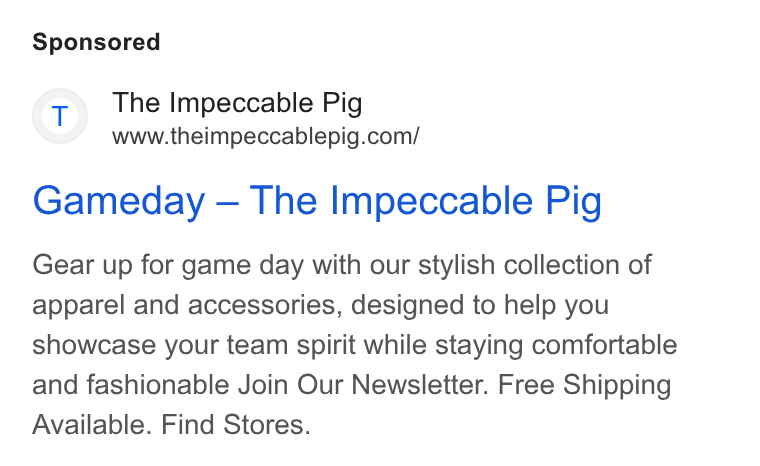Click the Join Our Newsletter text
Viewport: 760px width, 466px height.
364,385
